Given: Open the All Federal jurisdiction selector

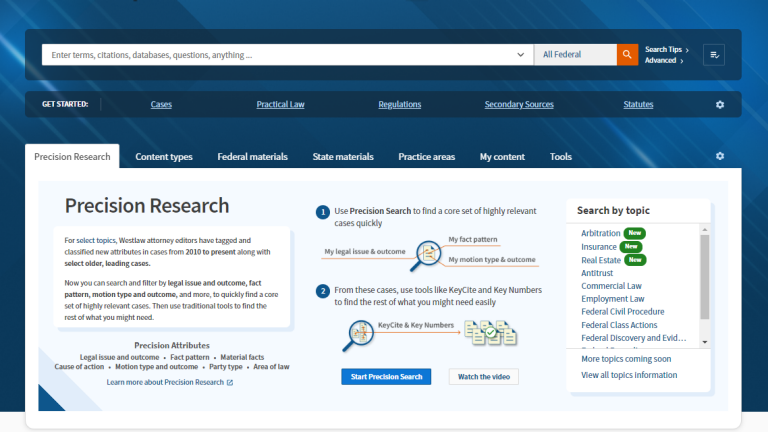Looking at the screenshot, I should point(575,55).
